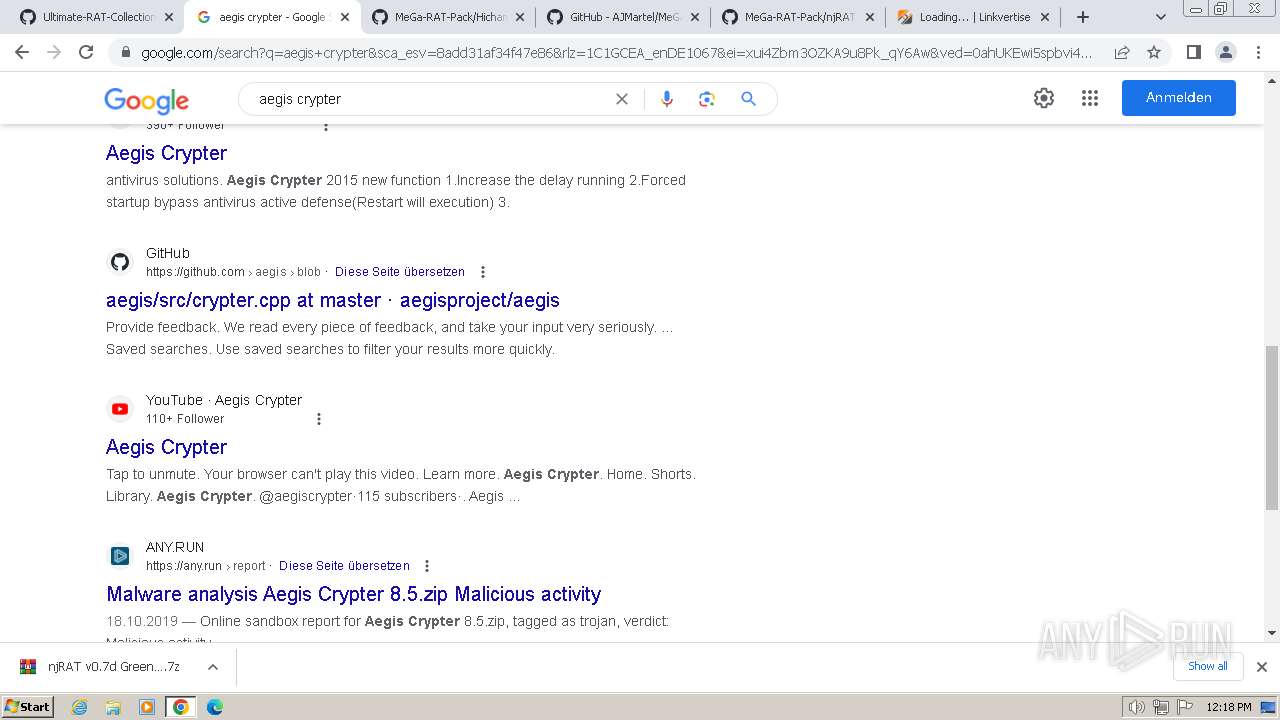1280x720 pixels.
Task: Click the Anmelden sign-in button
Action: [x=1178, y=98]
